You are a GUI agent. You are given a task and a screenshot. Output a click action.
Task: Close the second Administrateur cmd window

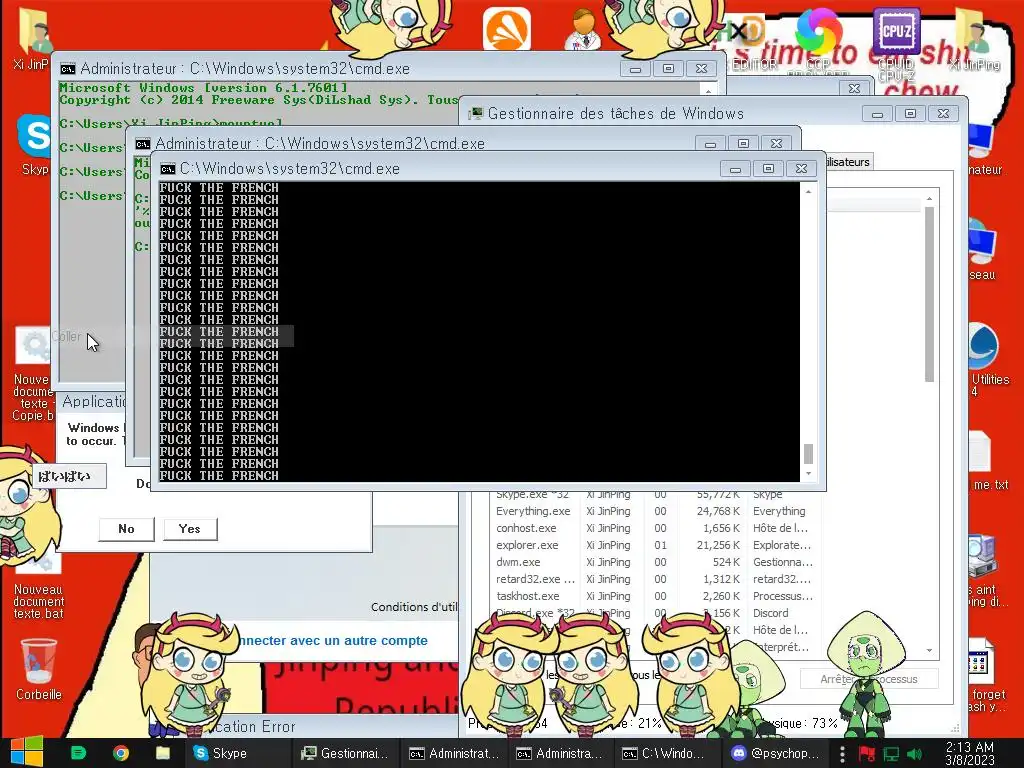click(x=776, y=144)
